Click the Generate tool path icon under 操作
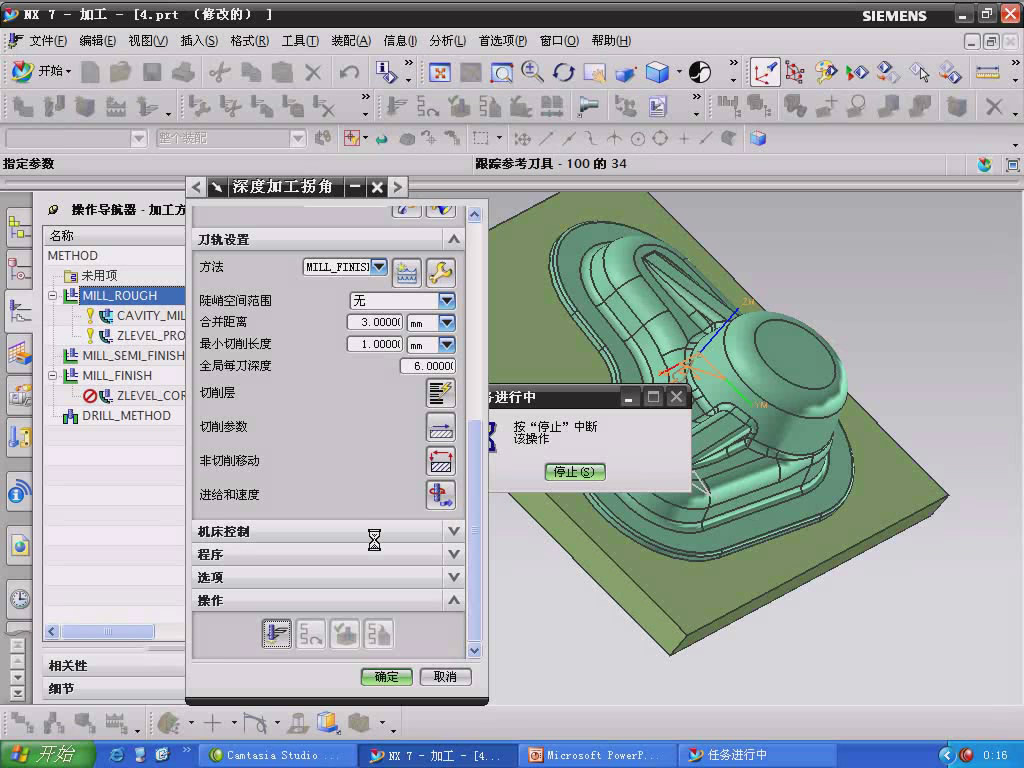 (x=276, y=633)
